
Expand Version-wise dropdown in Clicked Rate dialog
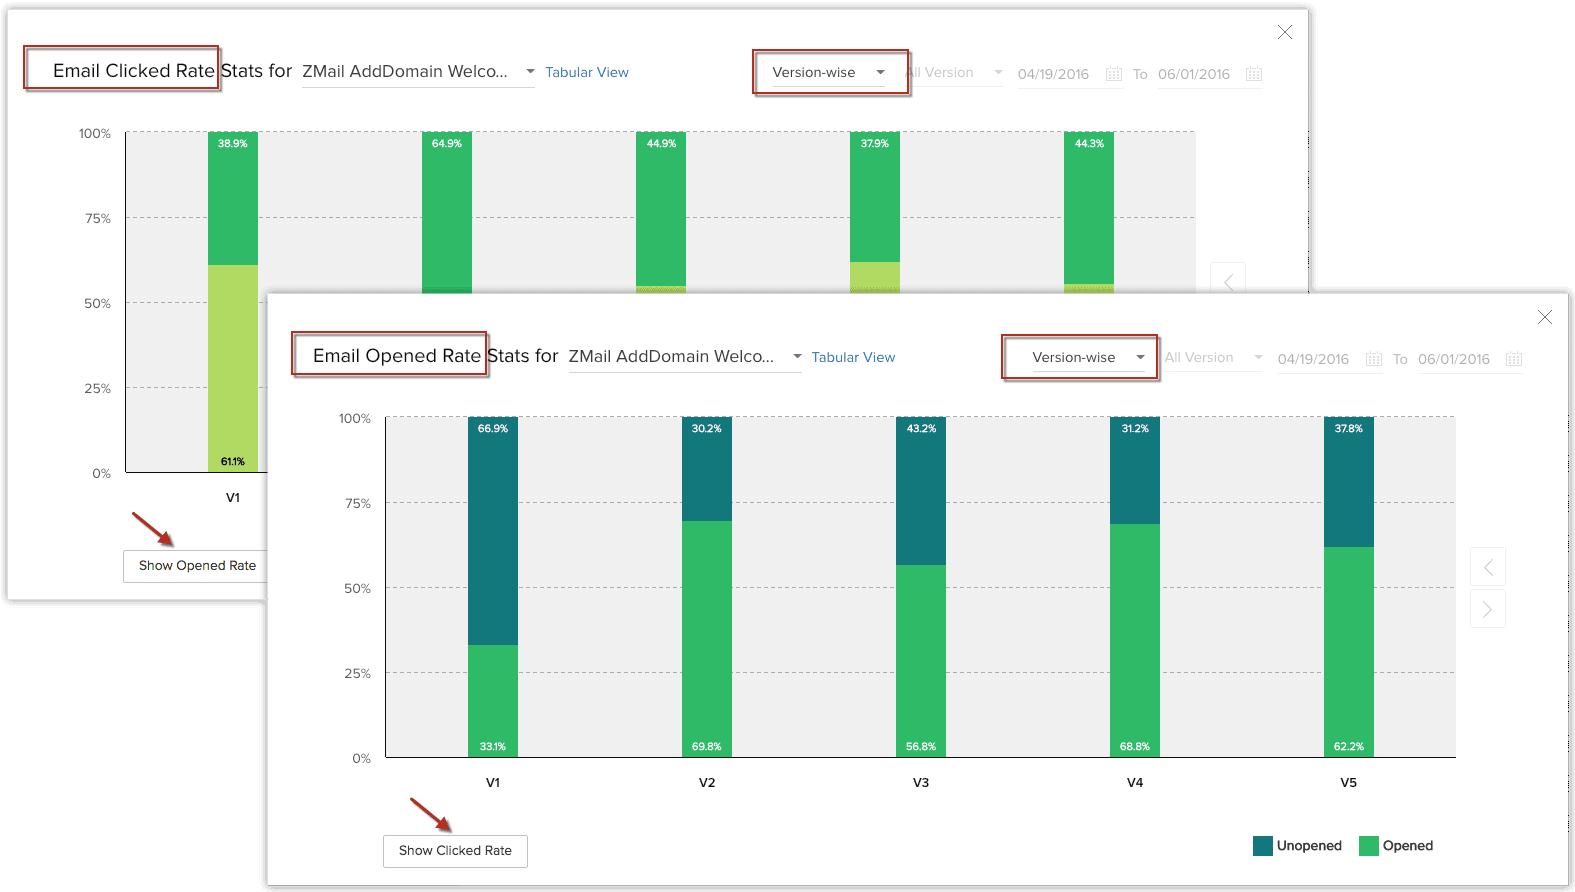(x=828, y=72)
